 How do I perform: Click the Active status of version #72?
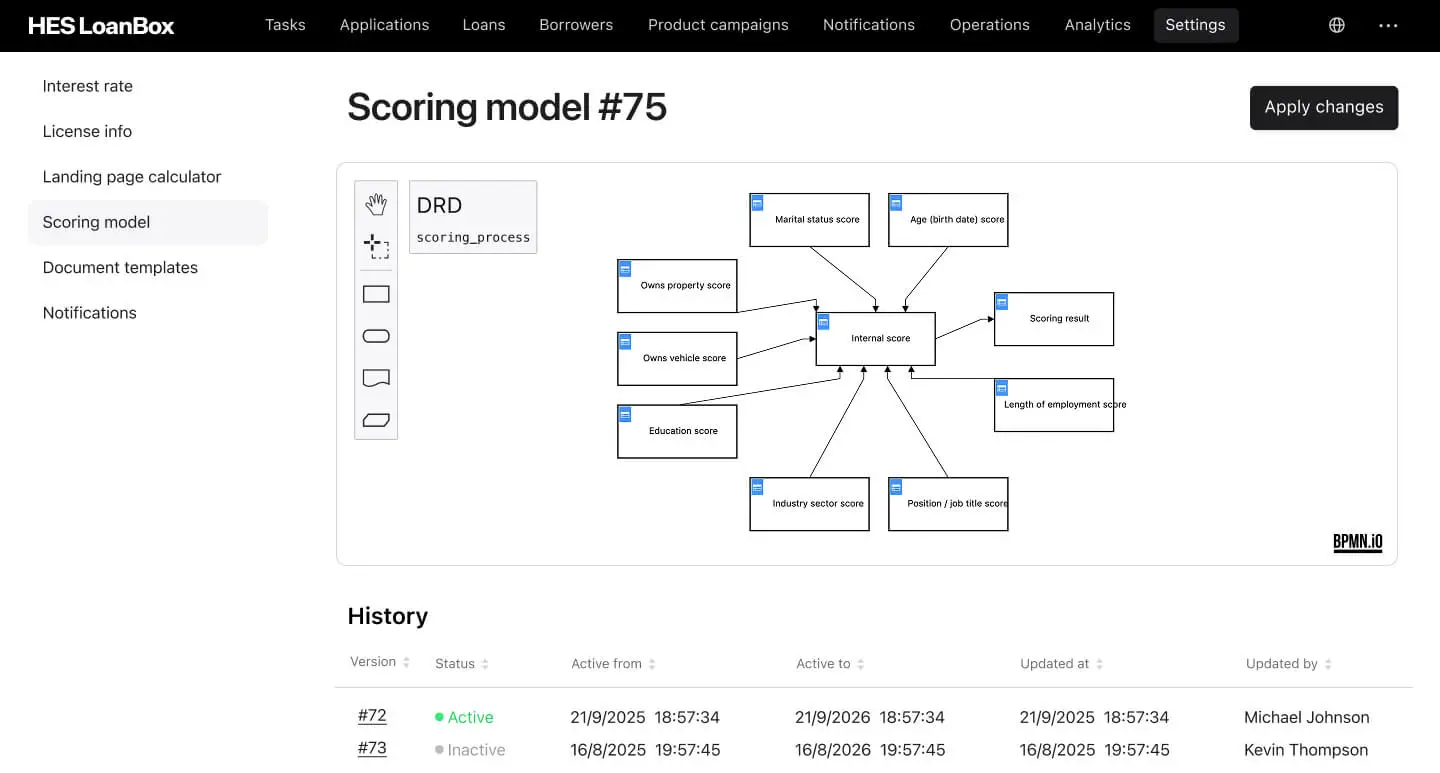tap(464, 717)
